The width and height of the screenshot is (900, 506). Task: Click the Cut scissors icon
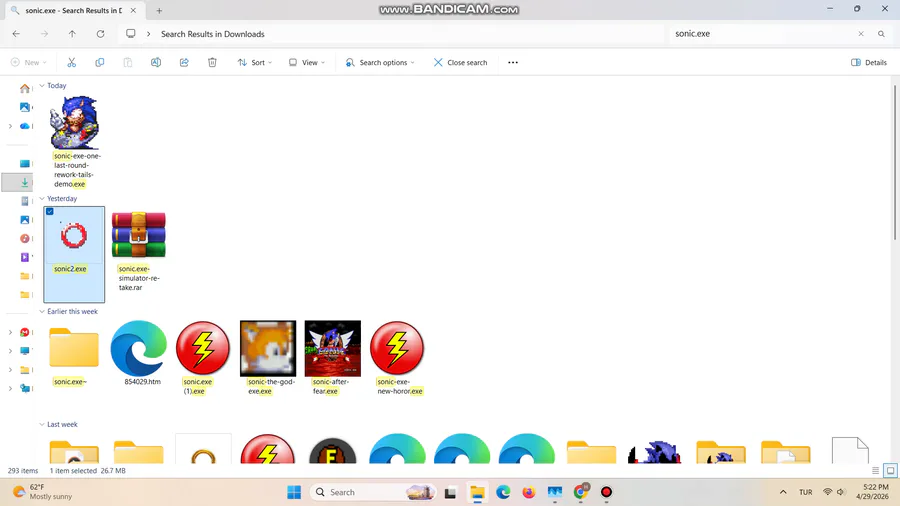point(72,63)
